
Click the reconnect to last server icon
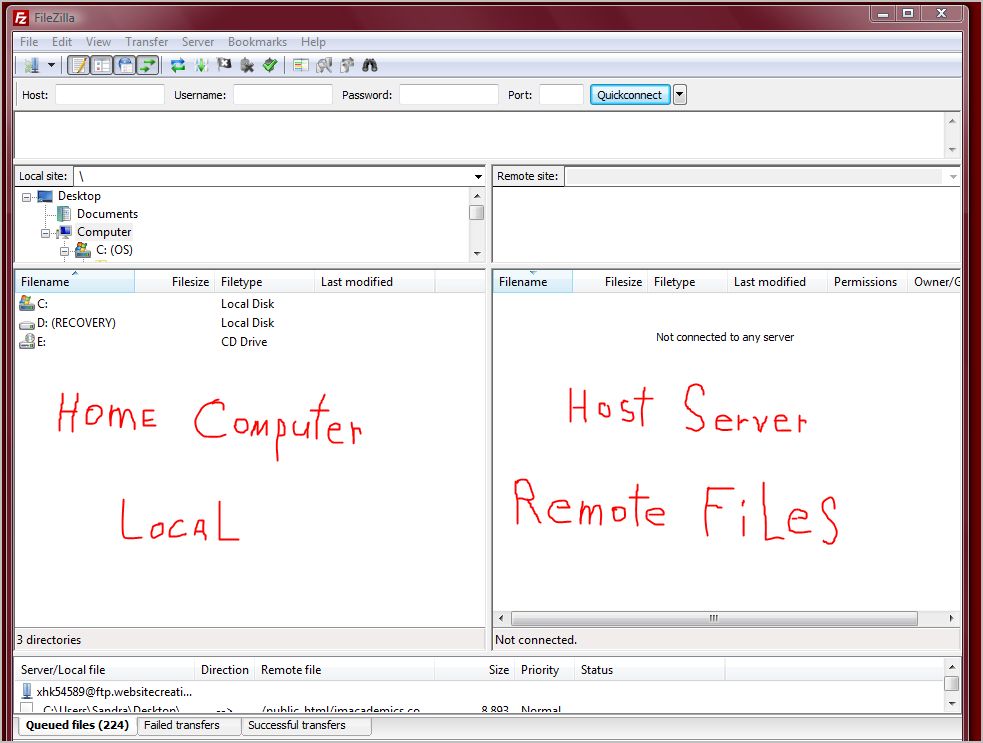tap(270, 66)
